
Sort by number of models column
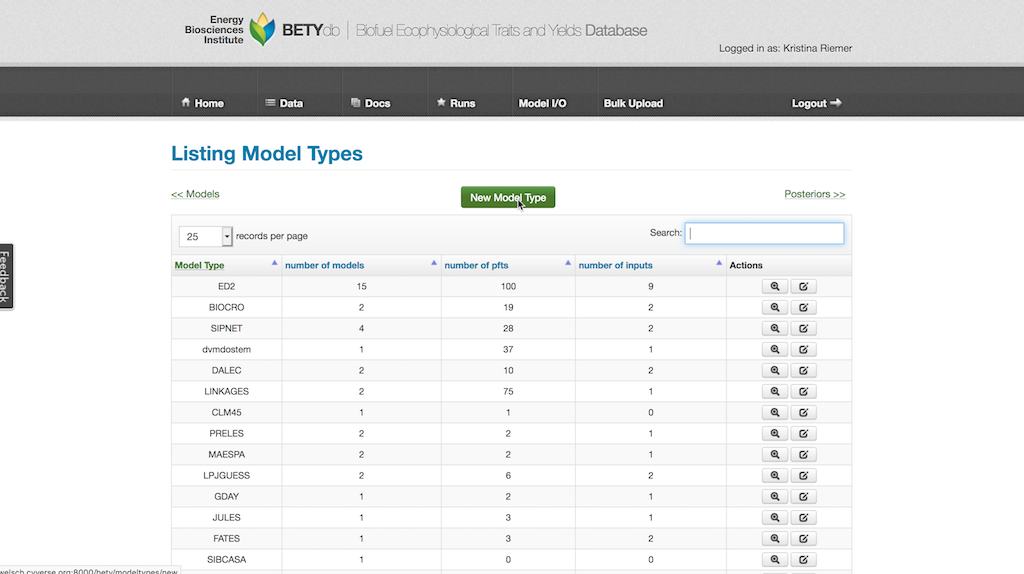324,265
